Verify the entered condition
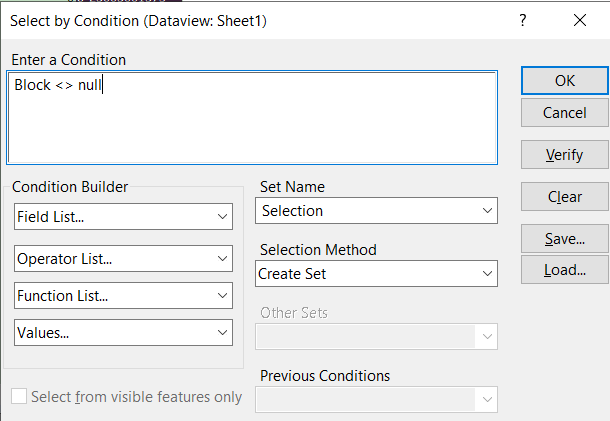This screenshot has width=610, height=421. click(564, 155)
